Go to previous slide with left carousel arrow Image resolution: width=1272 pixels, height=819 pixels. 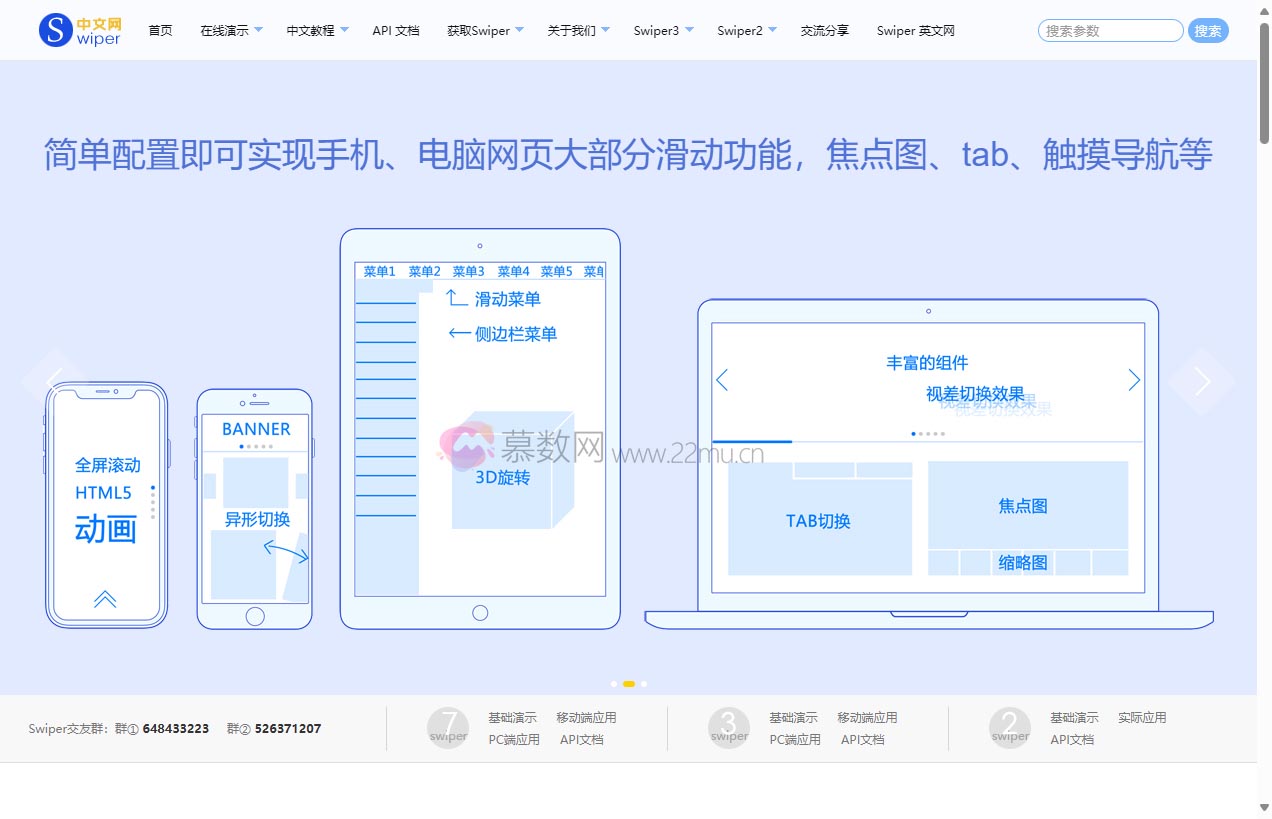point(54,381)
